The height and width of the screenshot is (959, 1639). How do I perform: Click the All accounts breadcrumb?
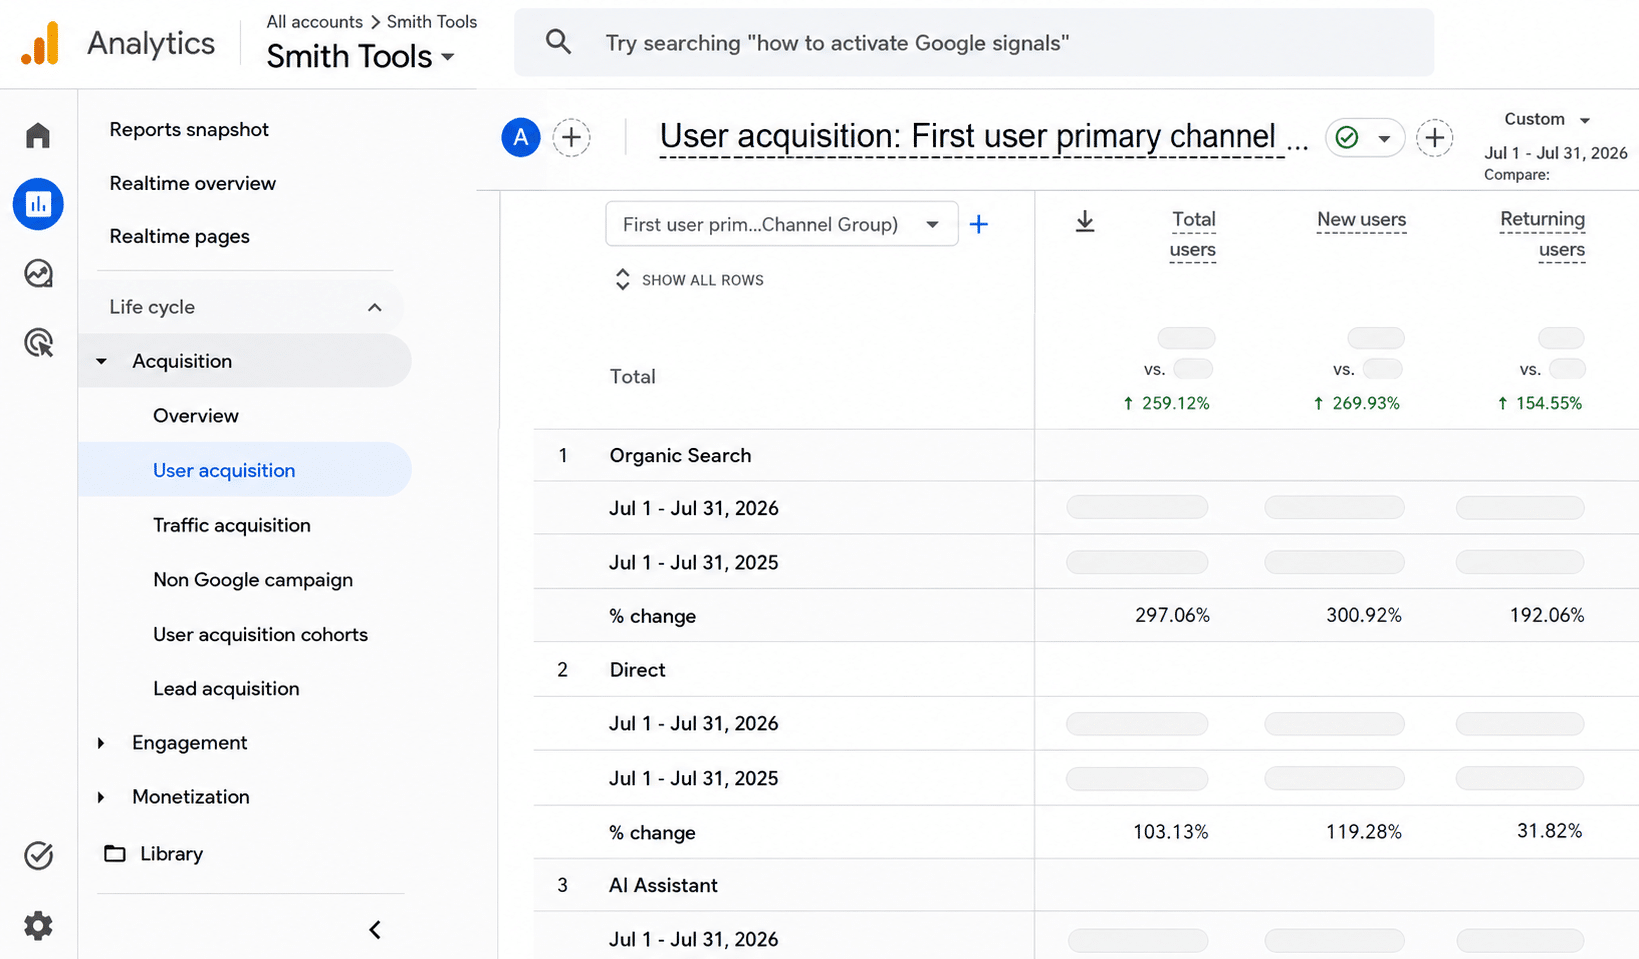pyautogui.click(x=314, y=21)
